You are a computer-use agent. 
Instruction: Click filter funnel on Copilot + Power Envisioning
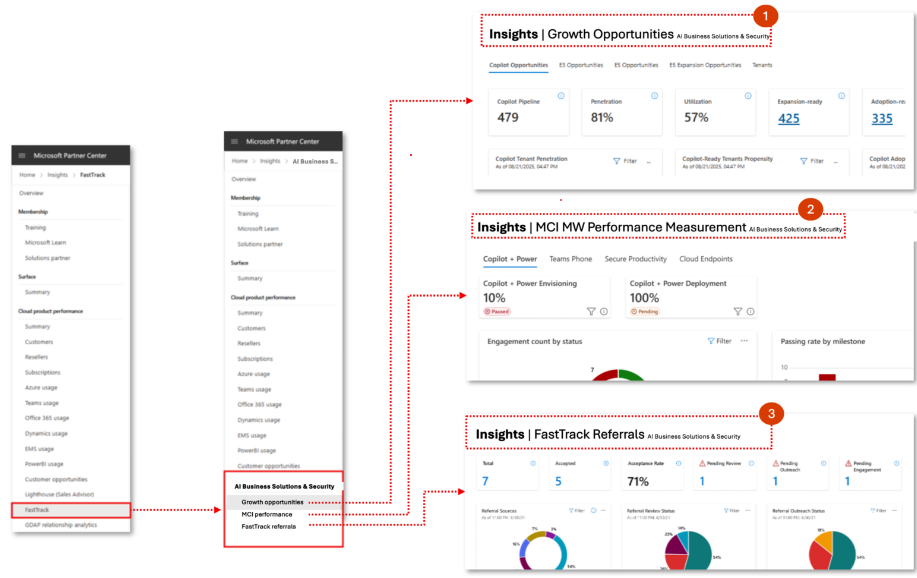[592, 311]
